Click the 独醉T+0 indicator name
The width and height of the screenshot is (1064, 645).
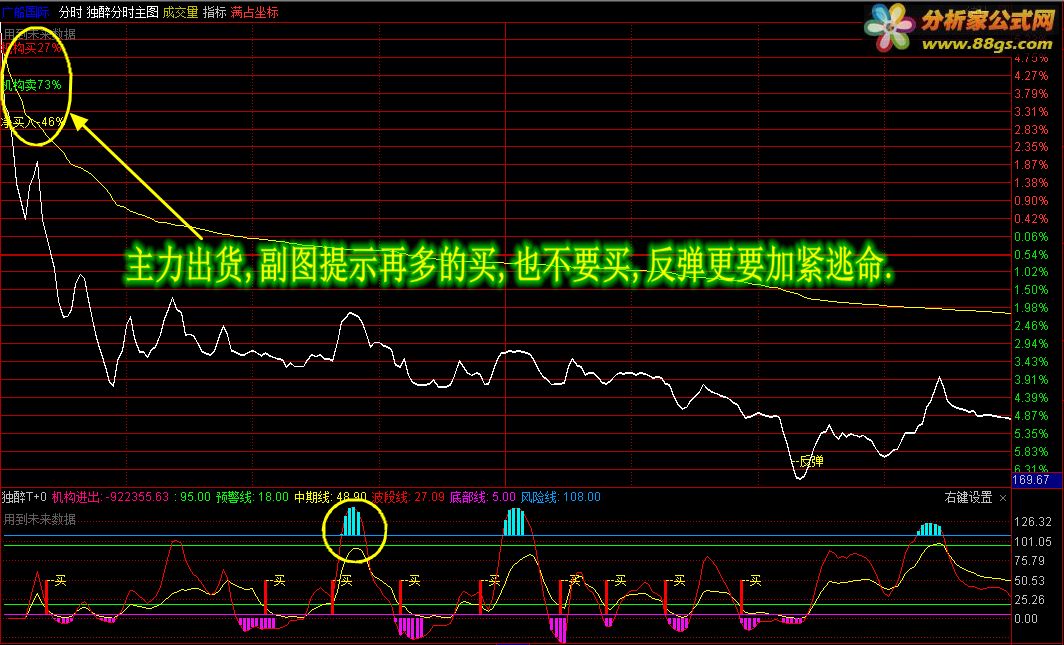pos(24,497)
